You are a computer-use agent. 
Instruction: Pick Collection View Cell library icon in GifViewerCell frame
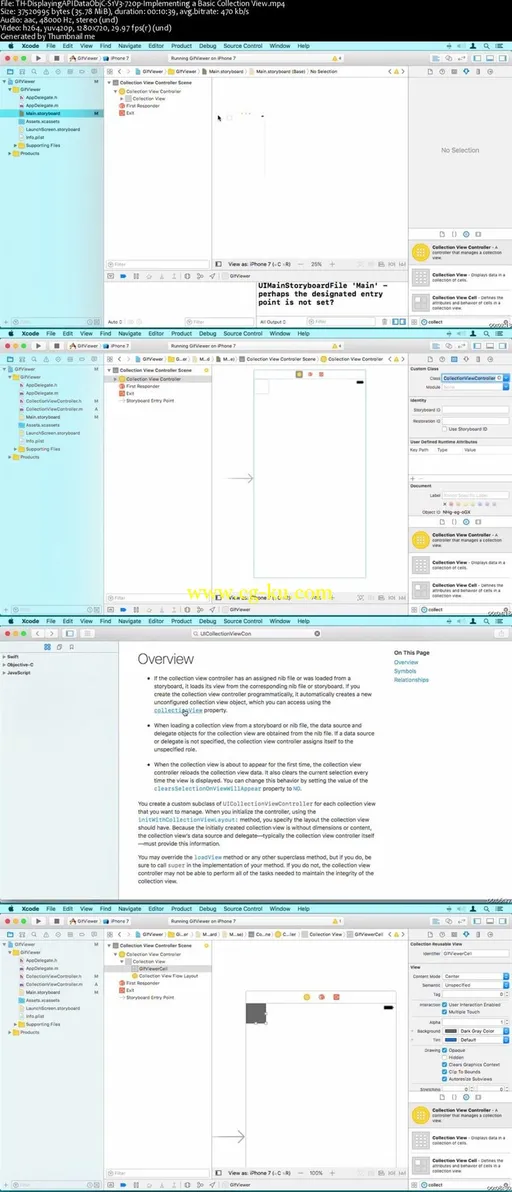tap(420, 1165)
